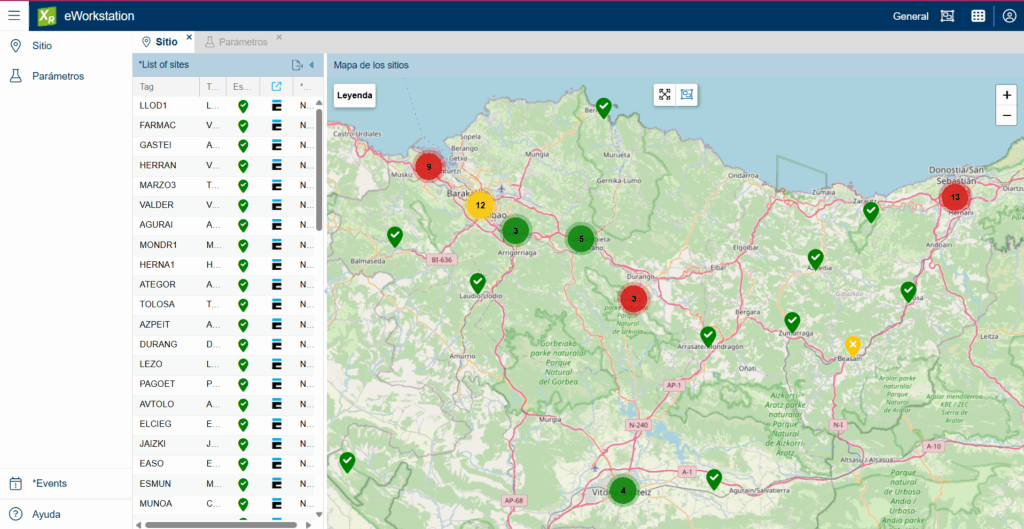Click General in the top bar
Image resolution: width=1024 pixels, height=529 pixels.
tap(910, 17)
